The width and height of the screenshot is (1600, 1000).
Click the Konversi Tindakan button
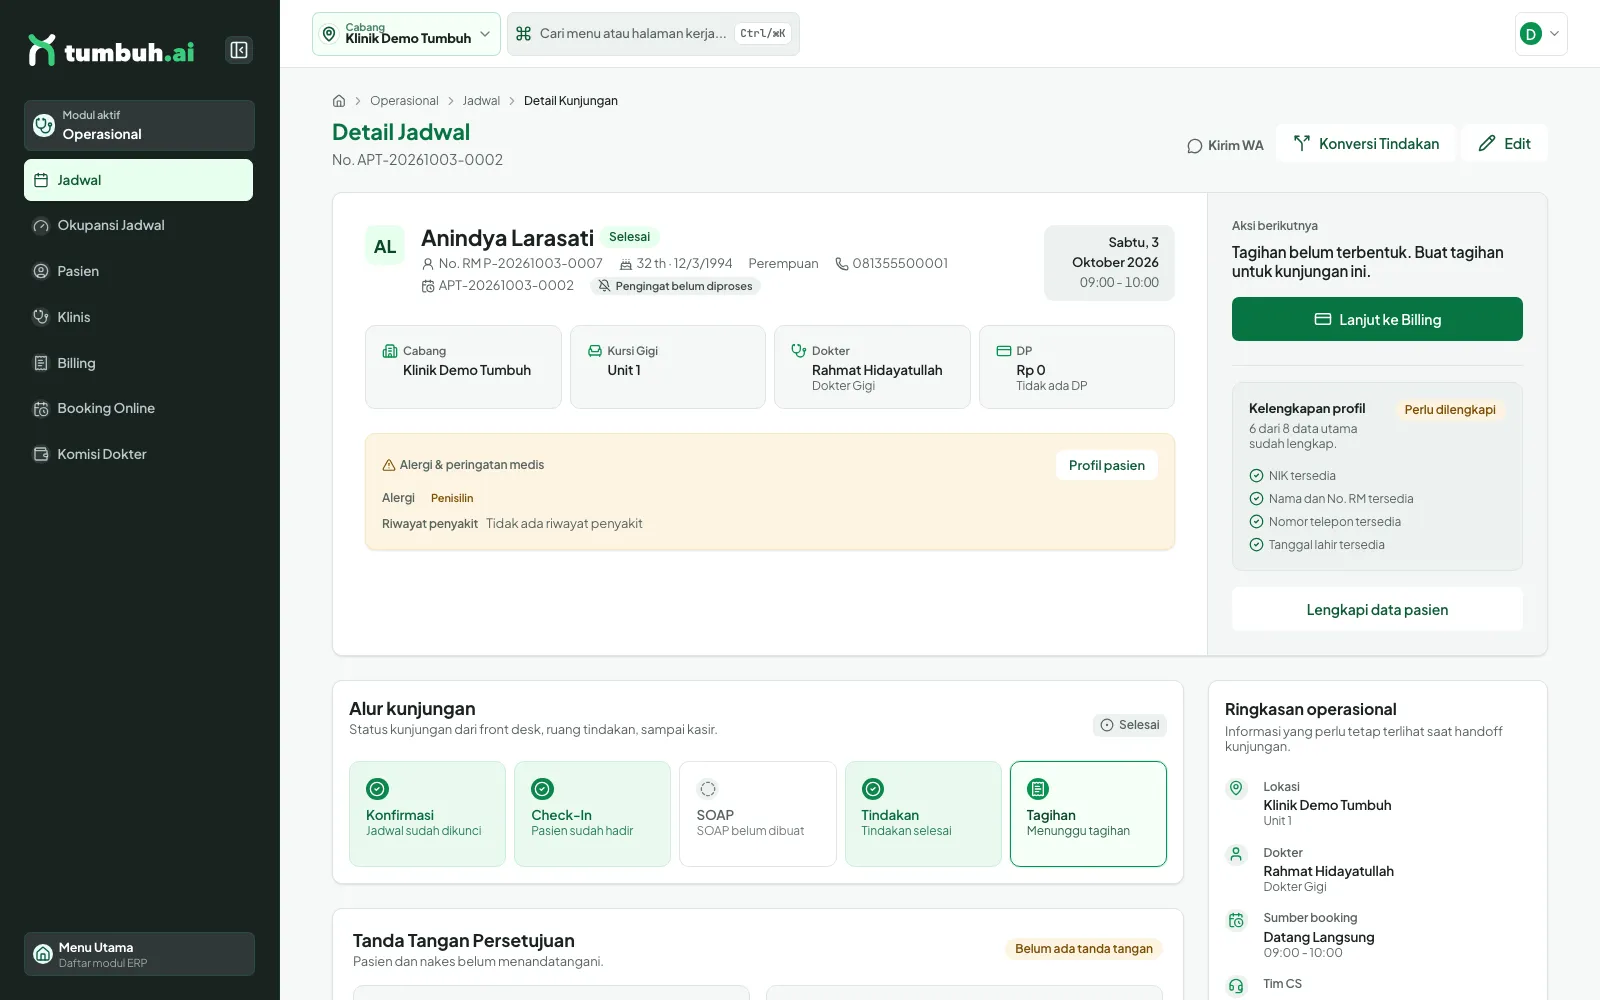(x=1366, y=144)
